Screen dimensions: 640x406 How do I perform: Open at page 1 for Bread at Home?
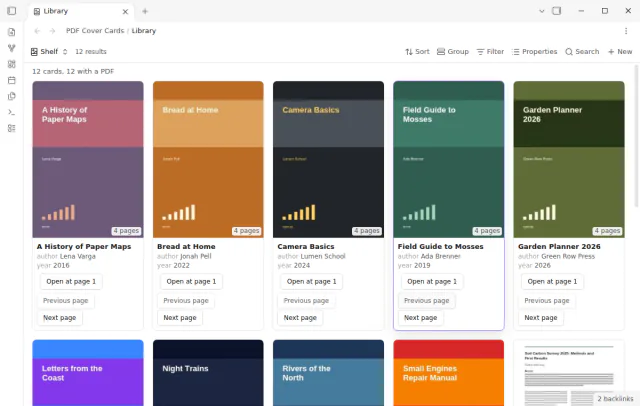[191, 282]
